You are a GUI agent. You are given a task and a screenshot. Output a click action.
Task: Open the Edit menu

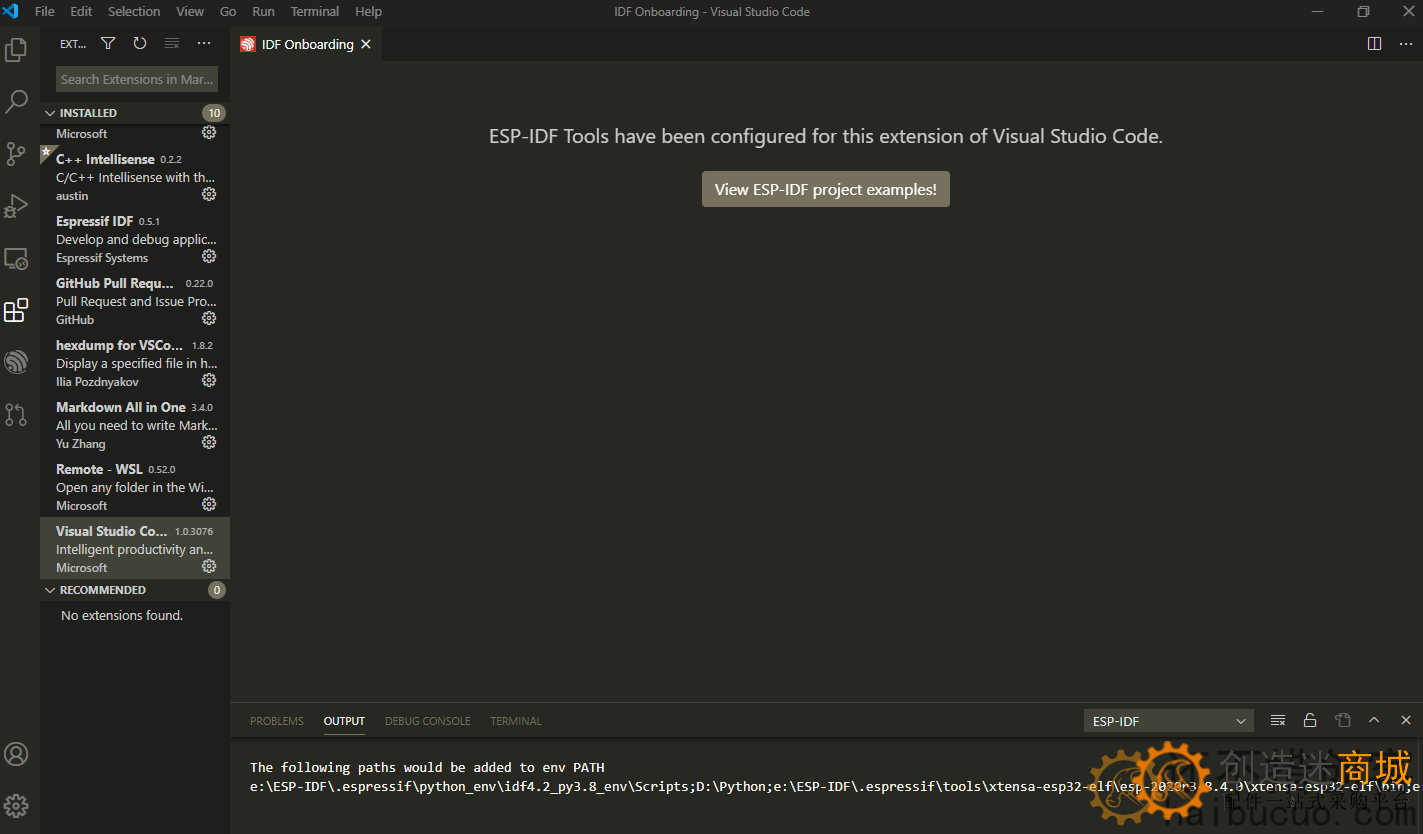pos(81,12)
